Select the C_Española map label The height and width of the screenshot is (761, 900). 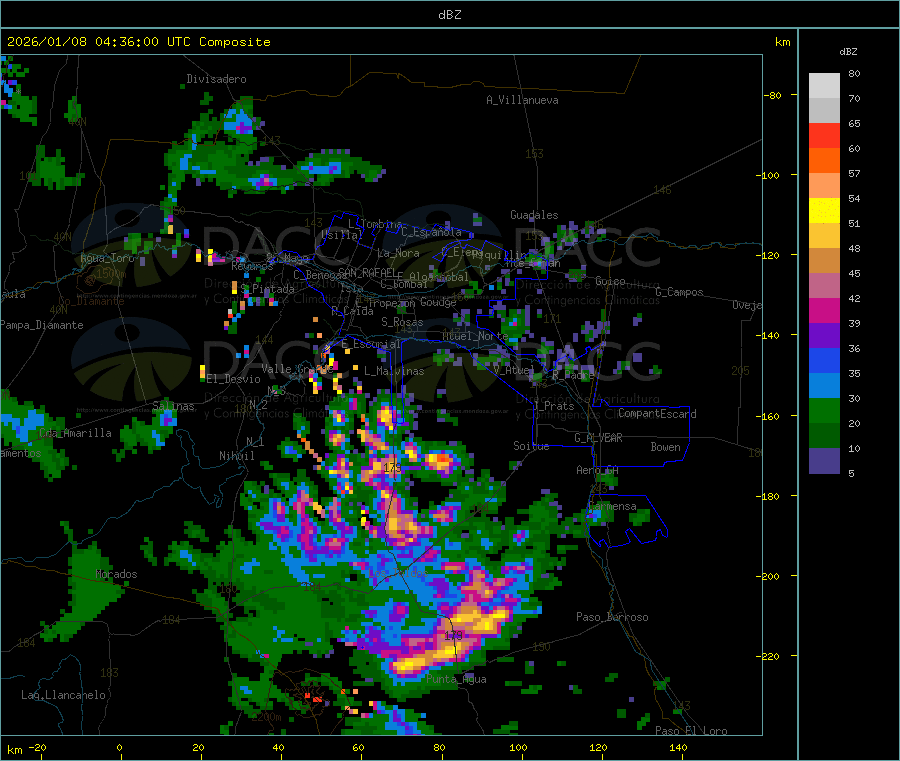click(x=432, y=232)
